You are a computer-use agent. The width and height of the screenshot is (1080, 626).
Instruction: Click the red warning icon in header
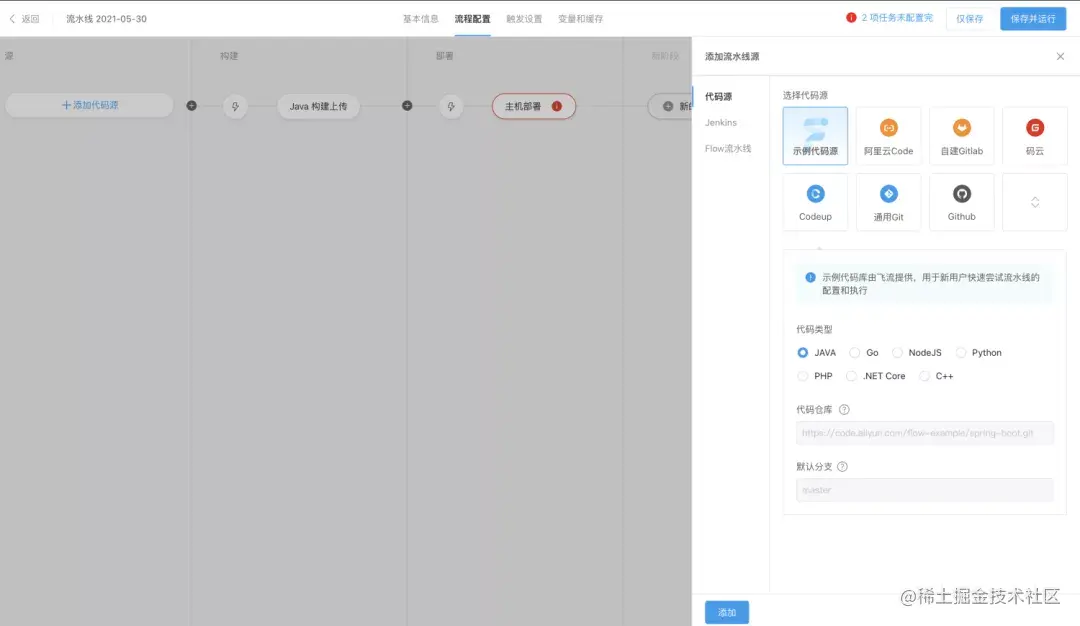tap(851, 18)
